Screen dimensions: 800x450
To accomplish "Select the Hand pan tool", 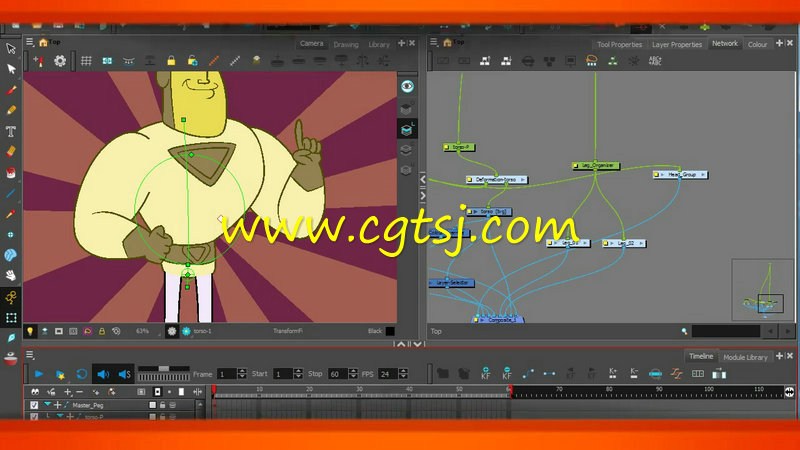I will tap(11, 276).
